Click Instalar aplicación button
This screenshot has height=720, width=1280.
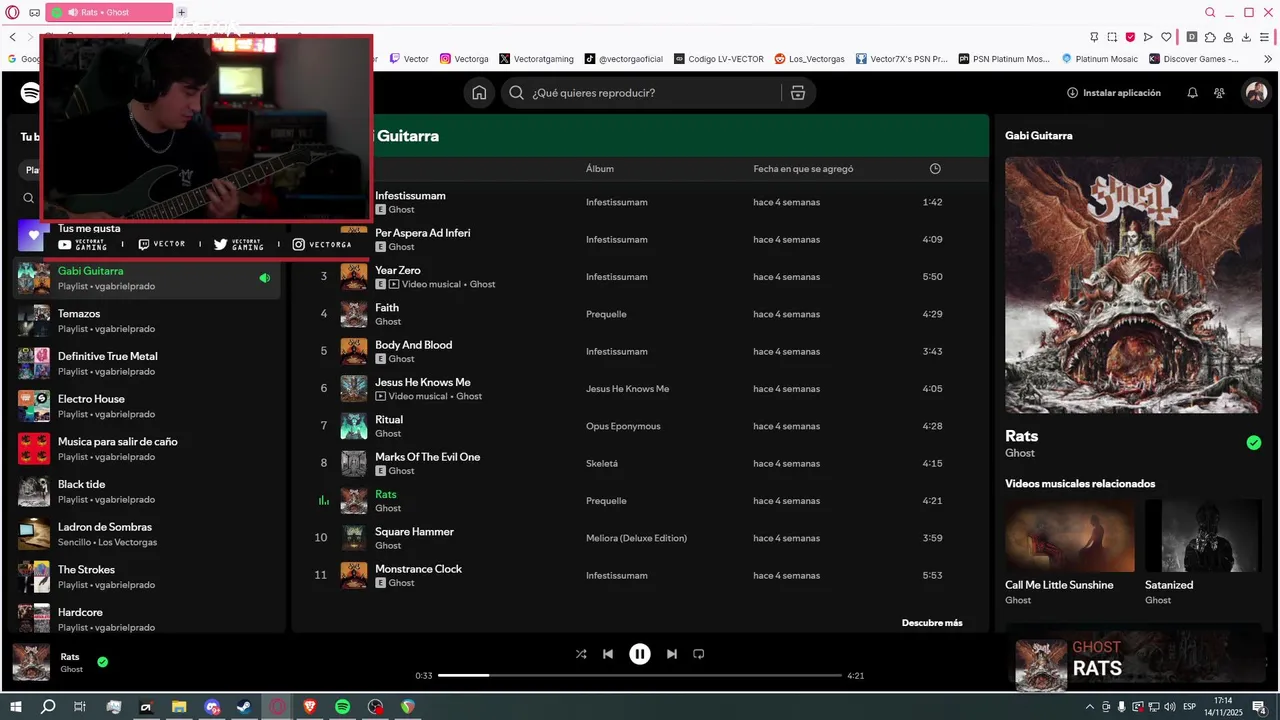1114,93
